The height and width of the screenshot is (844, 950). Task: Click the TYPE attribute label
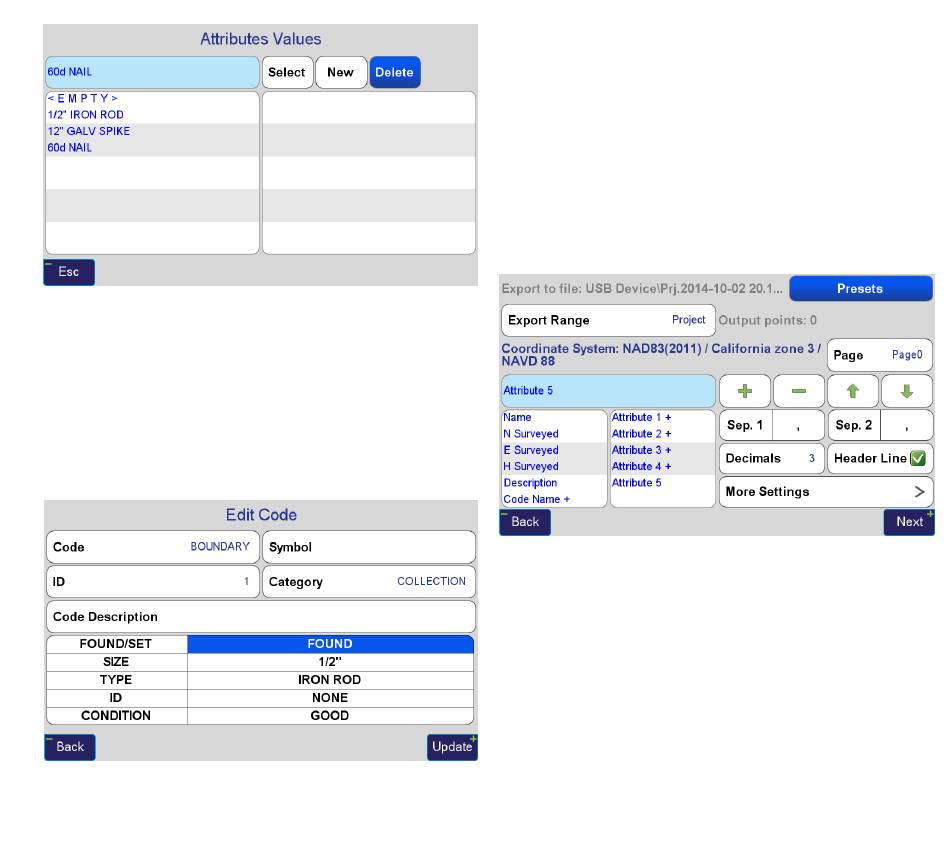click(116, 680)
